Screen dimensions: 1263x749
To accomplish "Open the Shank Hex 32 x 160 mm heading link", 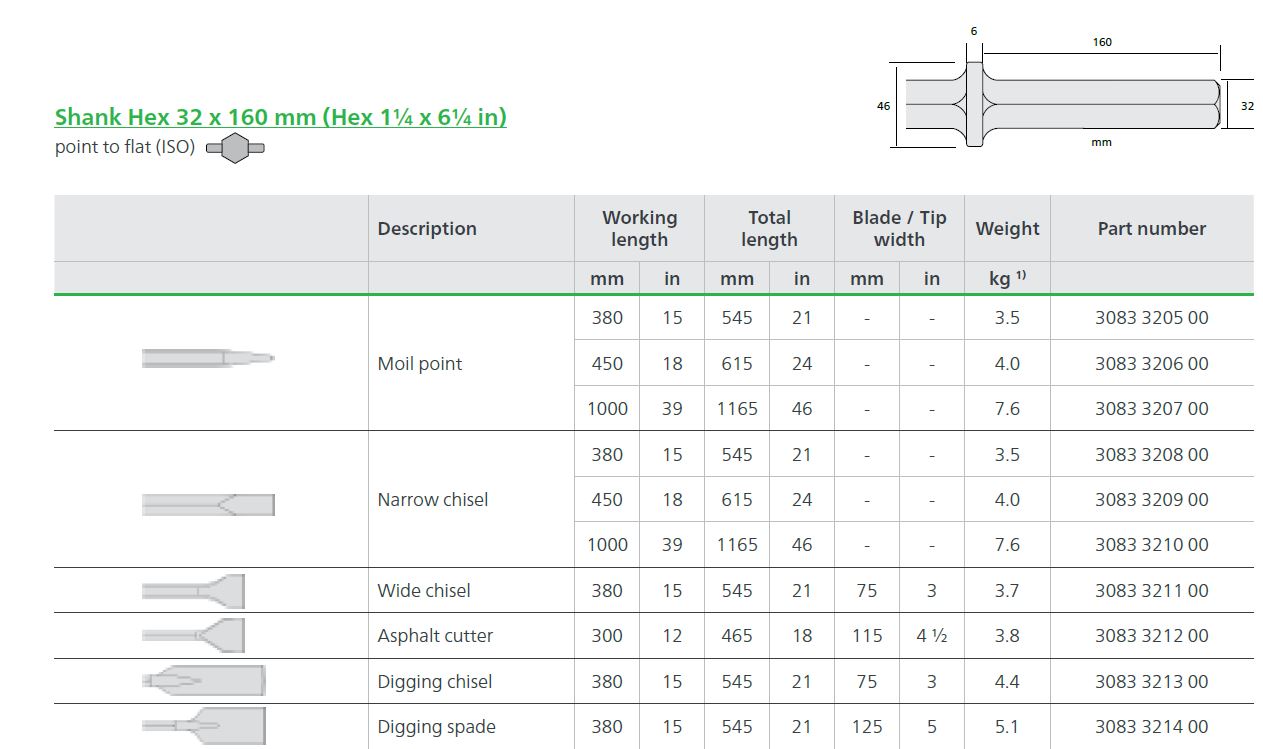I will [x=281, y=117].
